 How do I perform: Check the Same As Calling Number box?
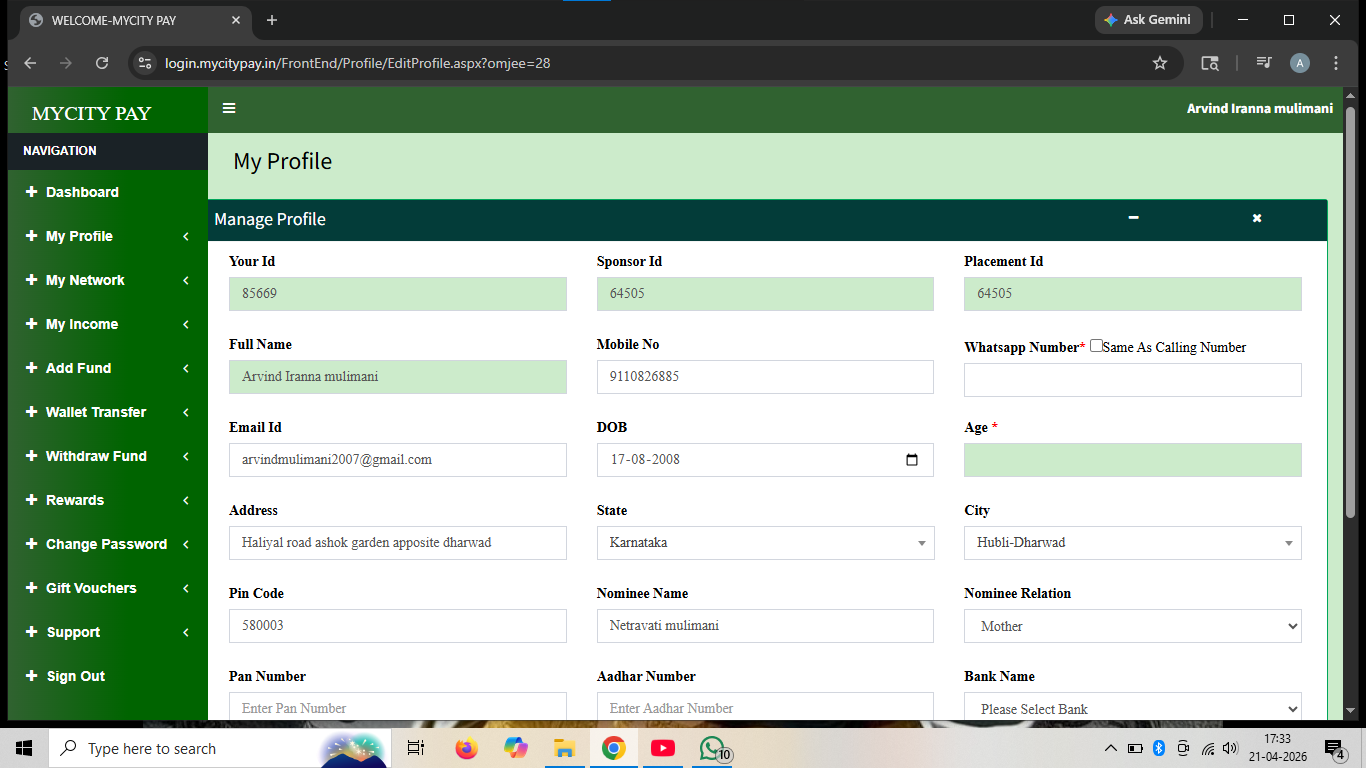click(x=1096, y=346)
